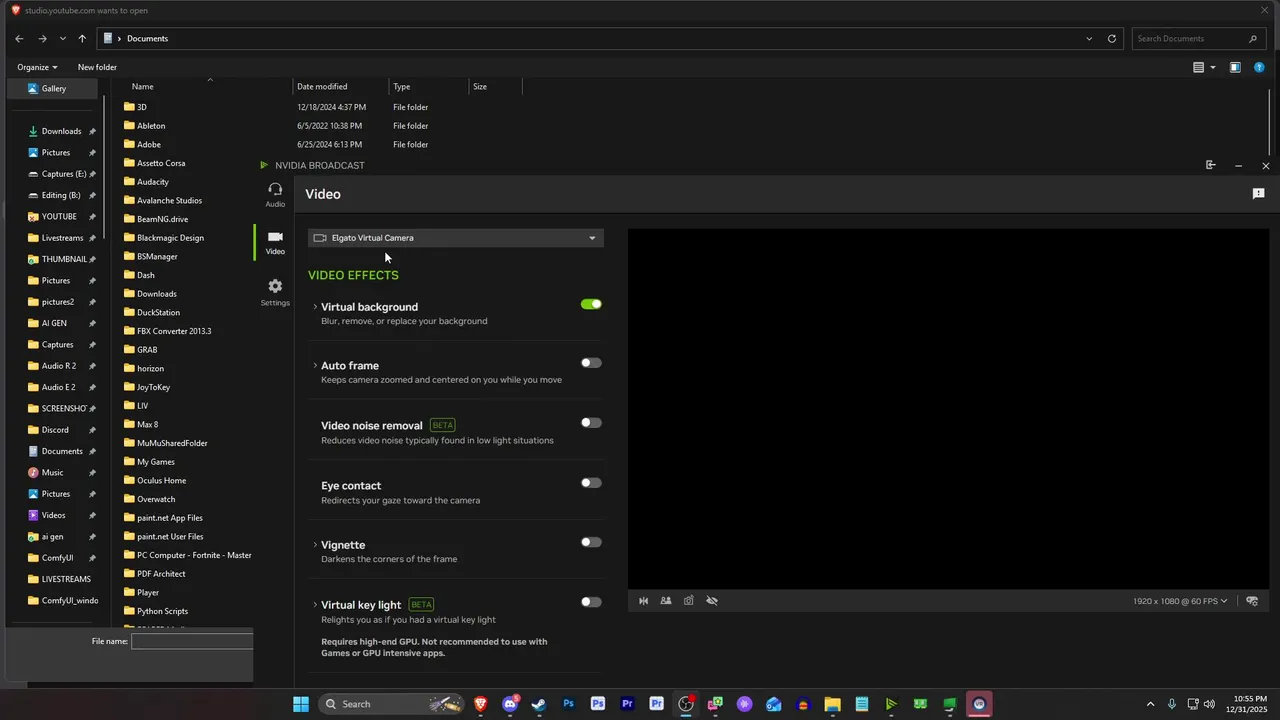Click the File name input field
This screenshot has height=720, width=1280.
(x=192, y=641)
